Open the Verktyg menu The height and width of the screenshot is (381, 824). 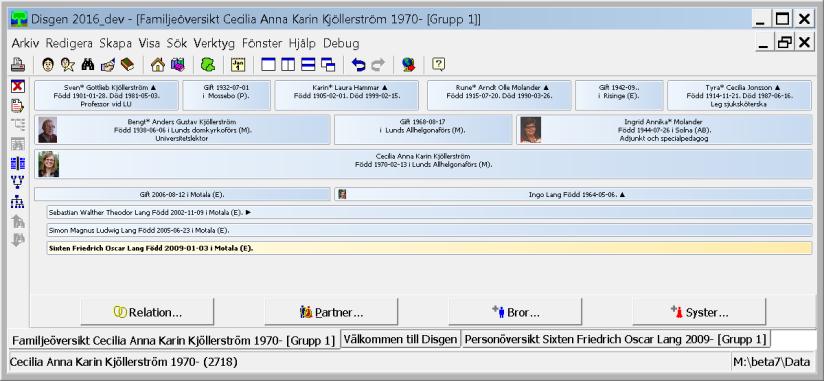[x=214, y=43]
